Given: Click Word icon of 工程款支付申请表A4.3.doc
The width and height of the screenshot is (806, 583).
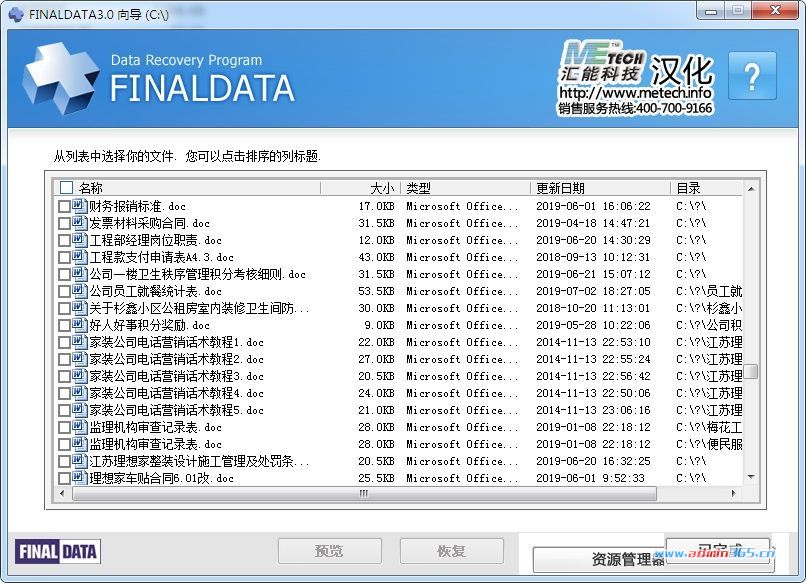Looking at the screenshot, I should pyautogui.click(x=79, y=257).
